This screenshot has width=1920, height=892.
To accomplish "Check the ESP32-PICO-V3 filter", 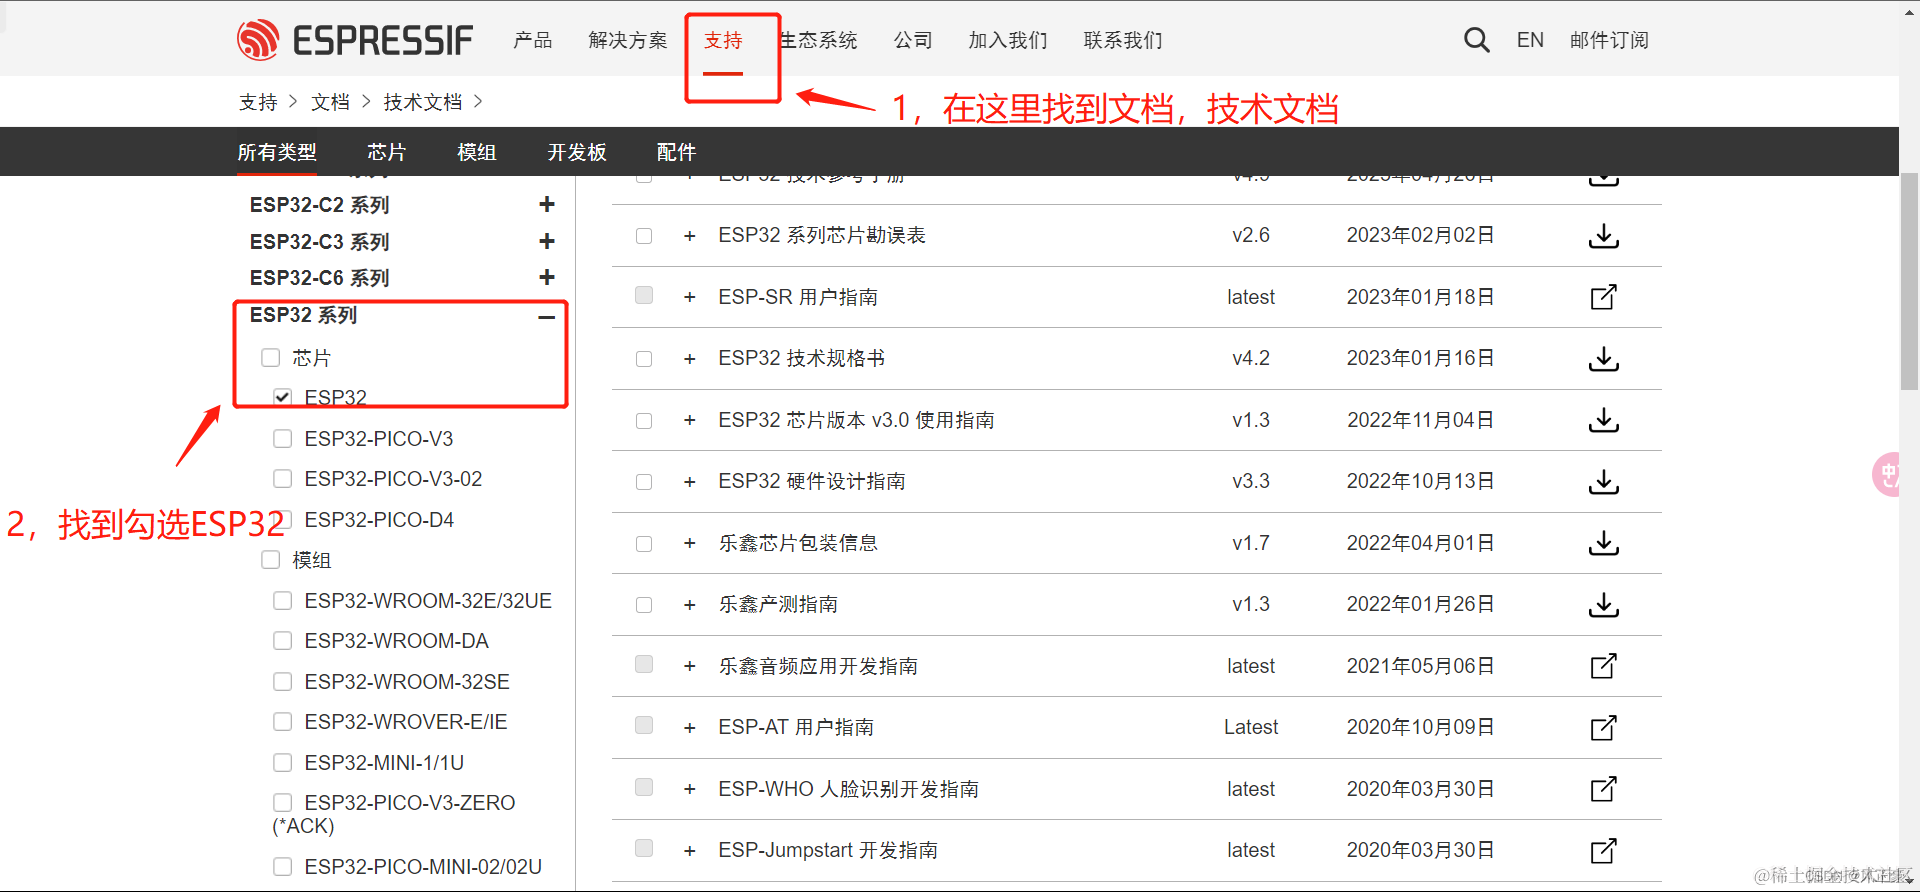I will point(283,439).
